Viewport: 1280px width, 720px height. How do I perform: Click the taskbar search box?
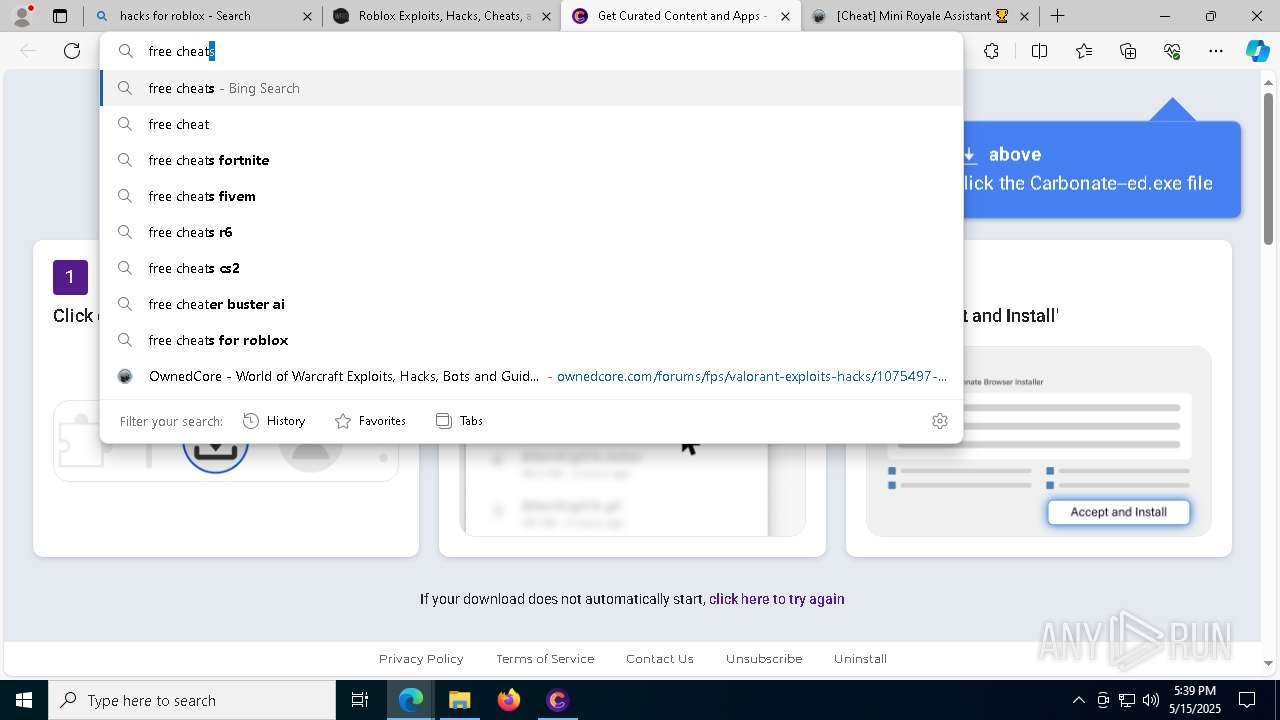pos(192,700)
